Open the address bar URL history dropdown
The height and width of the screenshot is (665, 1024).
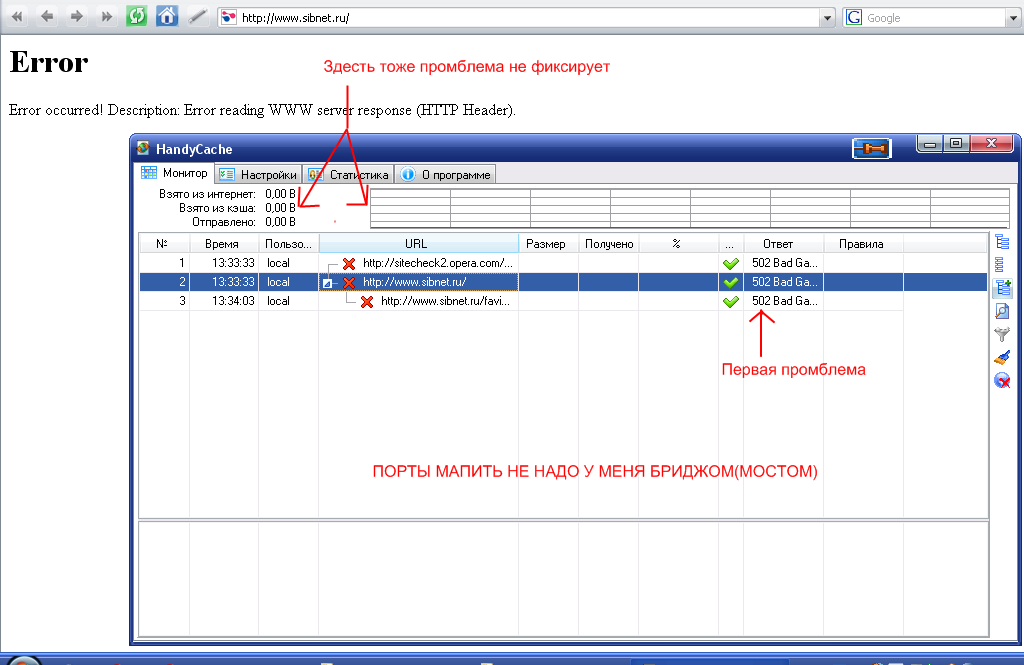click(826, 18)
